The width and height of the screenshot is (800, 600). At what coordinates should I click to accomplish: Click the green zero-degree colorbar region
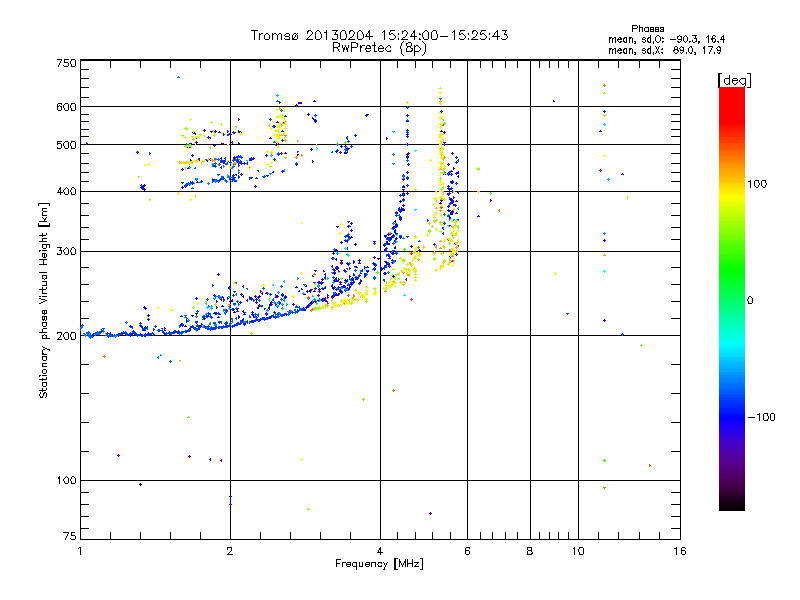coord(732,300)
